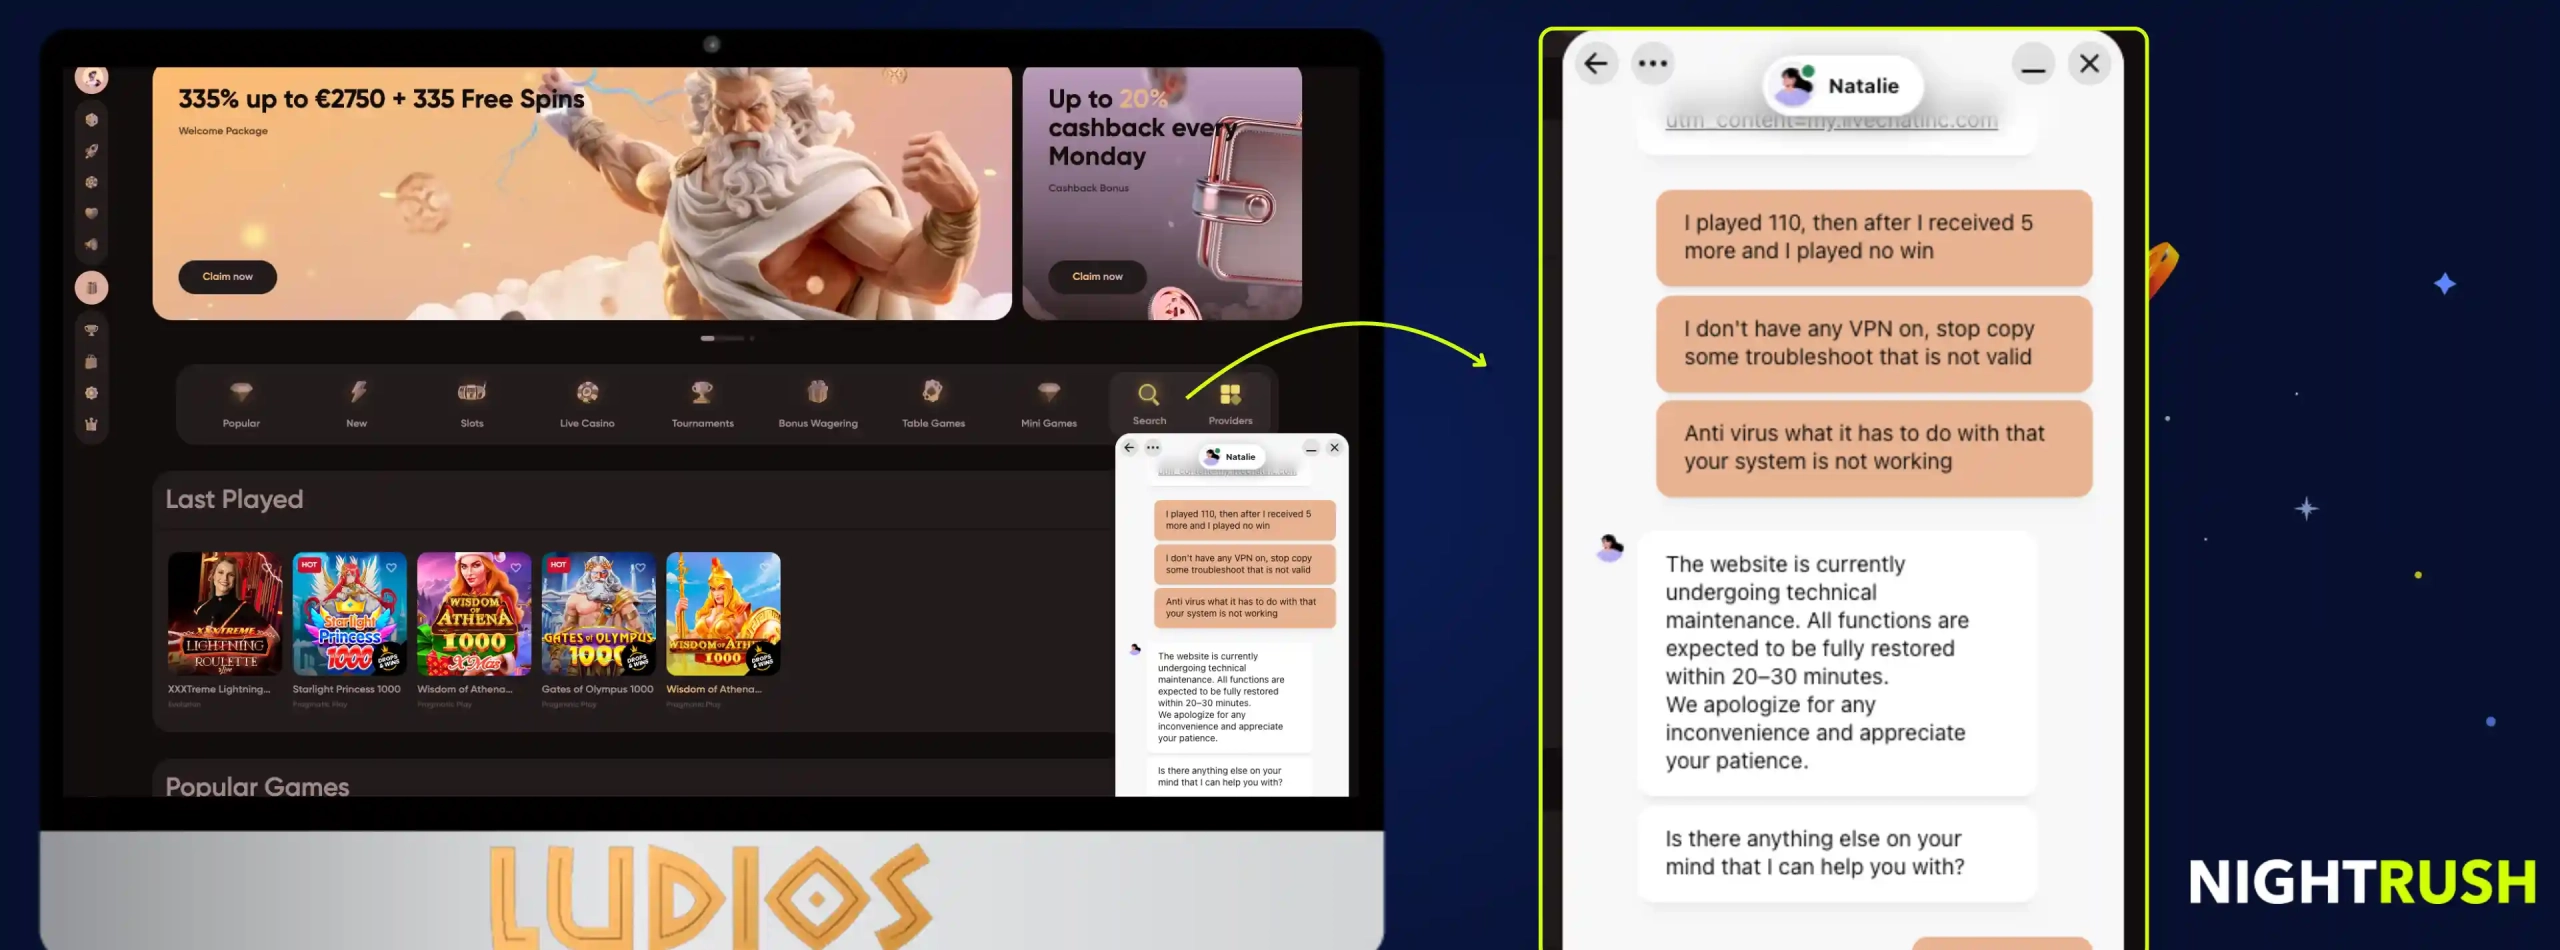Viewport: 2560px width, 950px height.
Task: Click the enlarged 'Anti virus' message bubble
Action: tap(1874, 448)
